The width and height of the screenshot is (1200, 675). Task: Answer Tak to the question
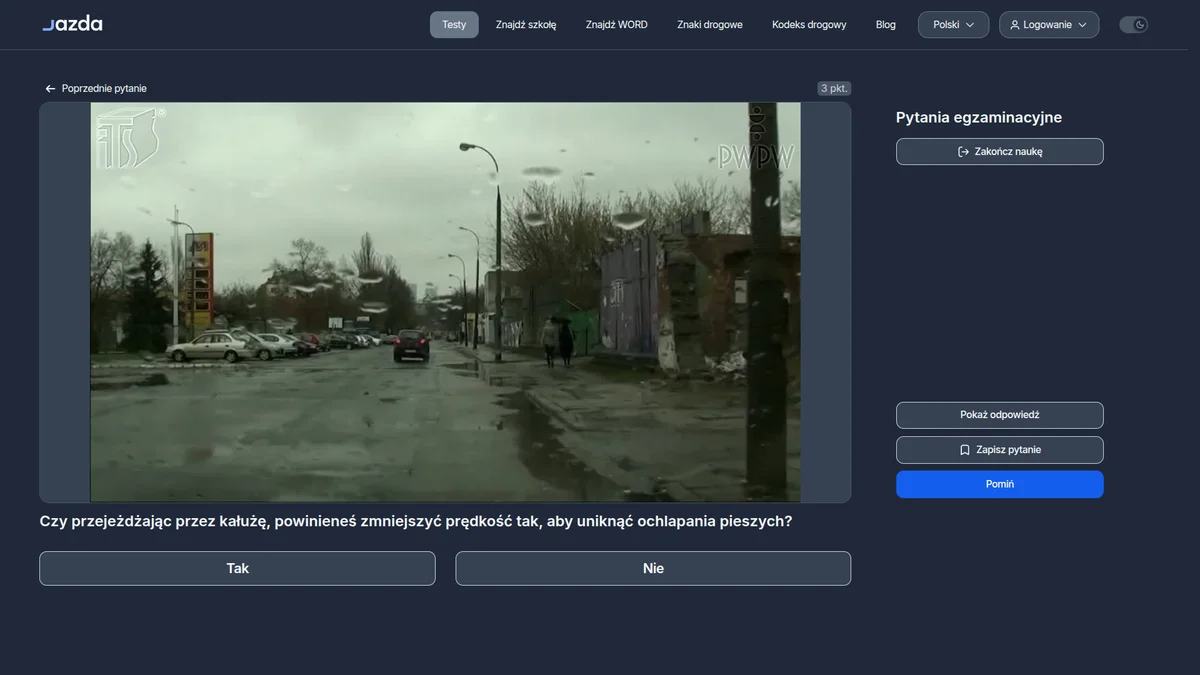tap(237, 568)
